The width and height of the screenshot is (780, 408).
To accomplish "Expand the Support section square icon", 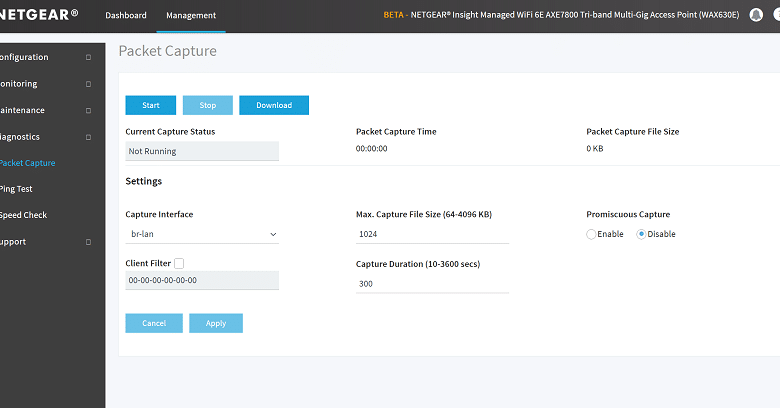I will (x=89, y=242).
